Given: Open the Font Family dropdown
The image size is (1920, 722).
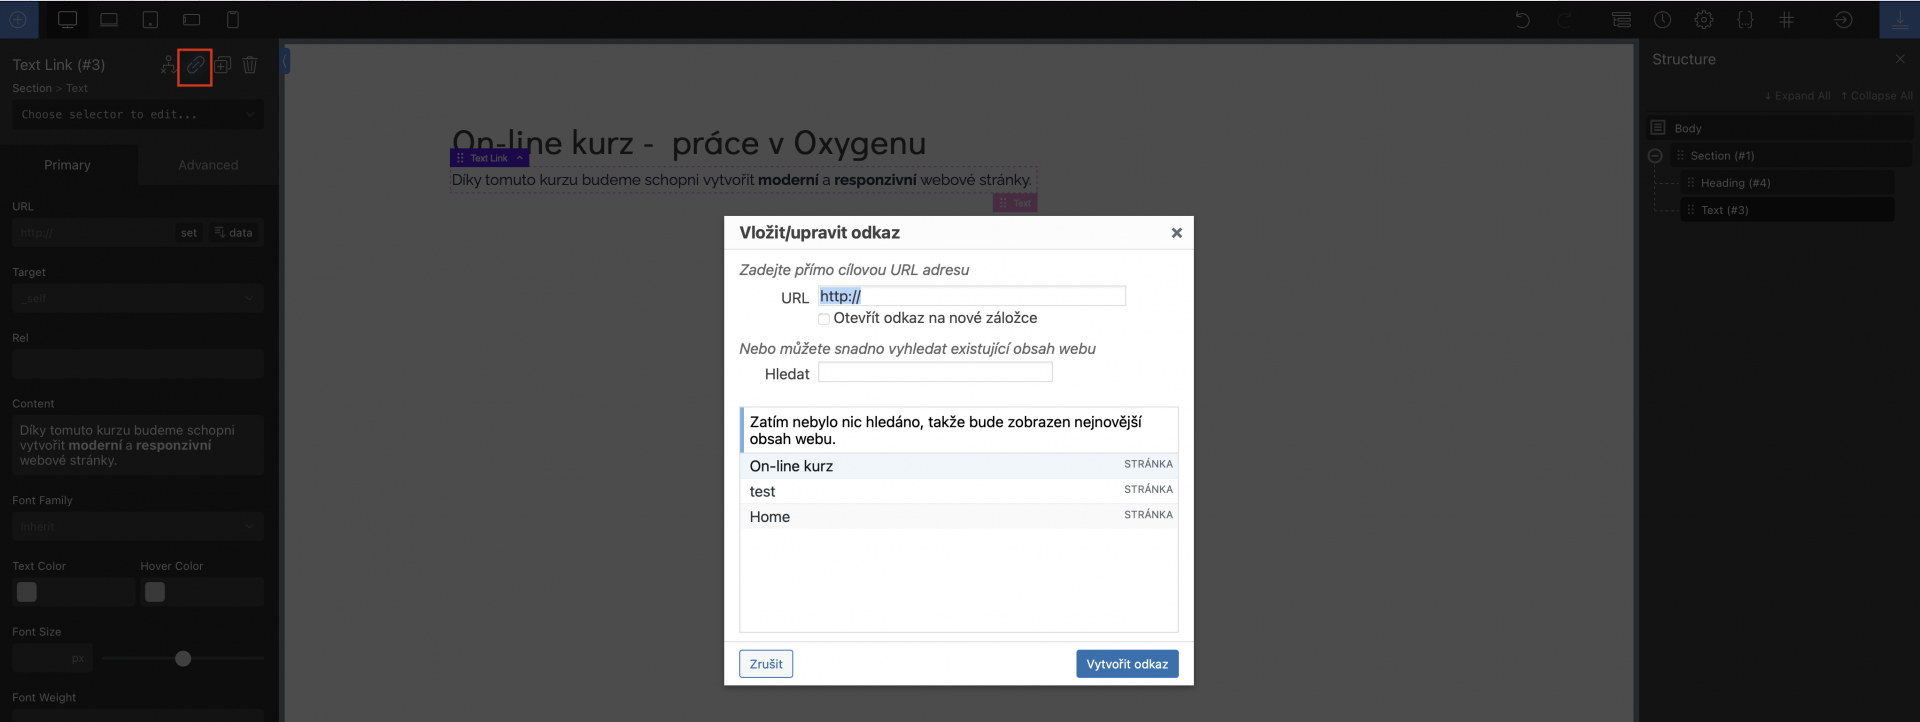Looking at the screenshot, I should tap(138, 526).
